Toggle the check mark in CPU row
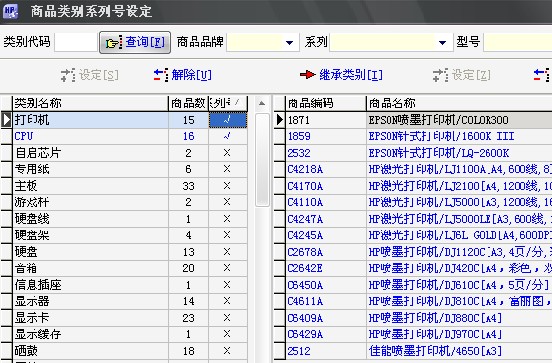This screenshot has width=552, height=363. coord(228,136)
